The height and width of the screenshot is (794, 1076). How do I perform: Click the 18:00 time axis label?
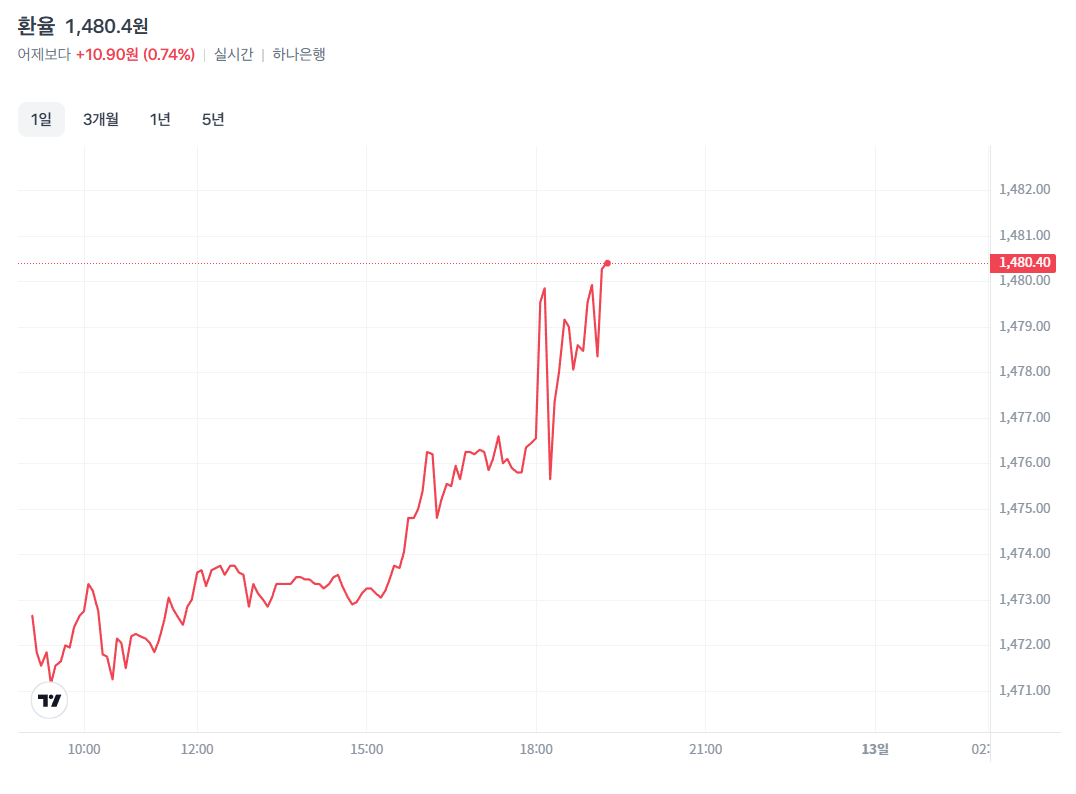point(537,749)
